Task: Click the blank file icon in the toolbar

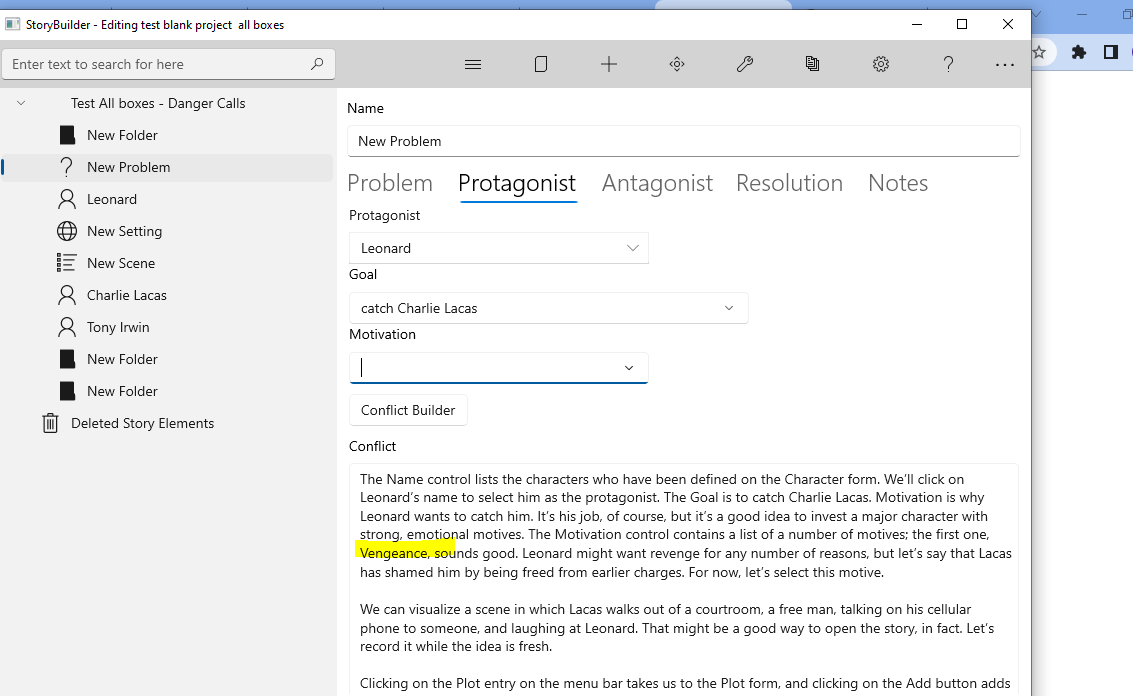Action: [541, 63]
